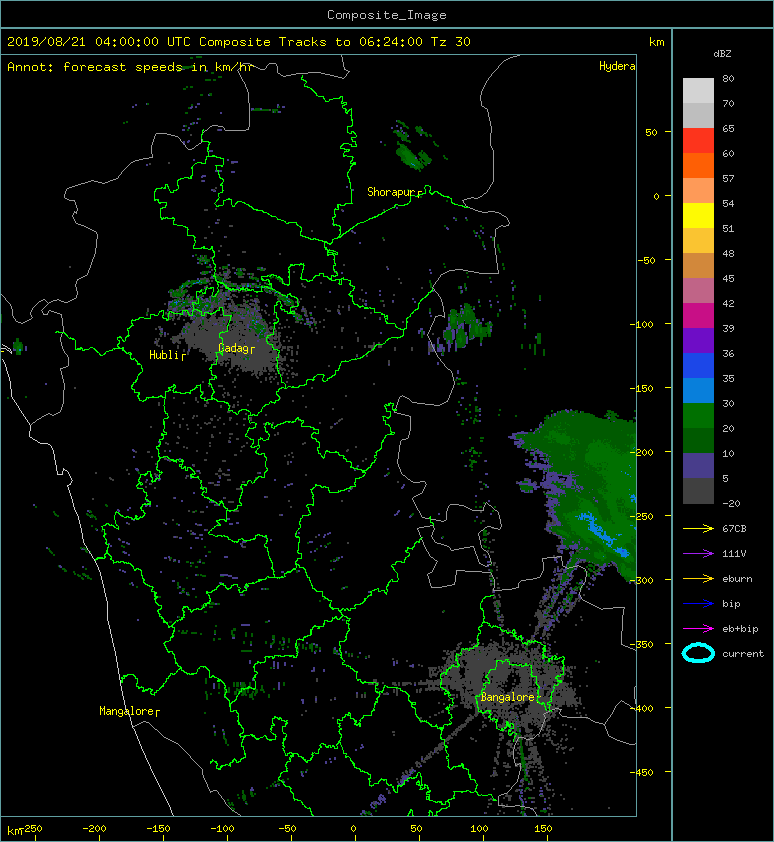Click the Mangalore city label
Viewport: 774px width, 842px height.
point(129,711)
